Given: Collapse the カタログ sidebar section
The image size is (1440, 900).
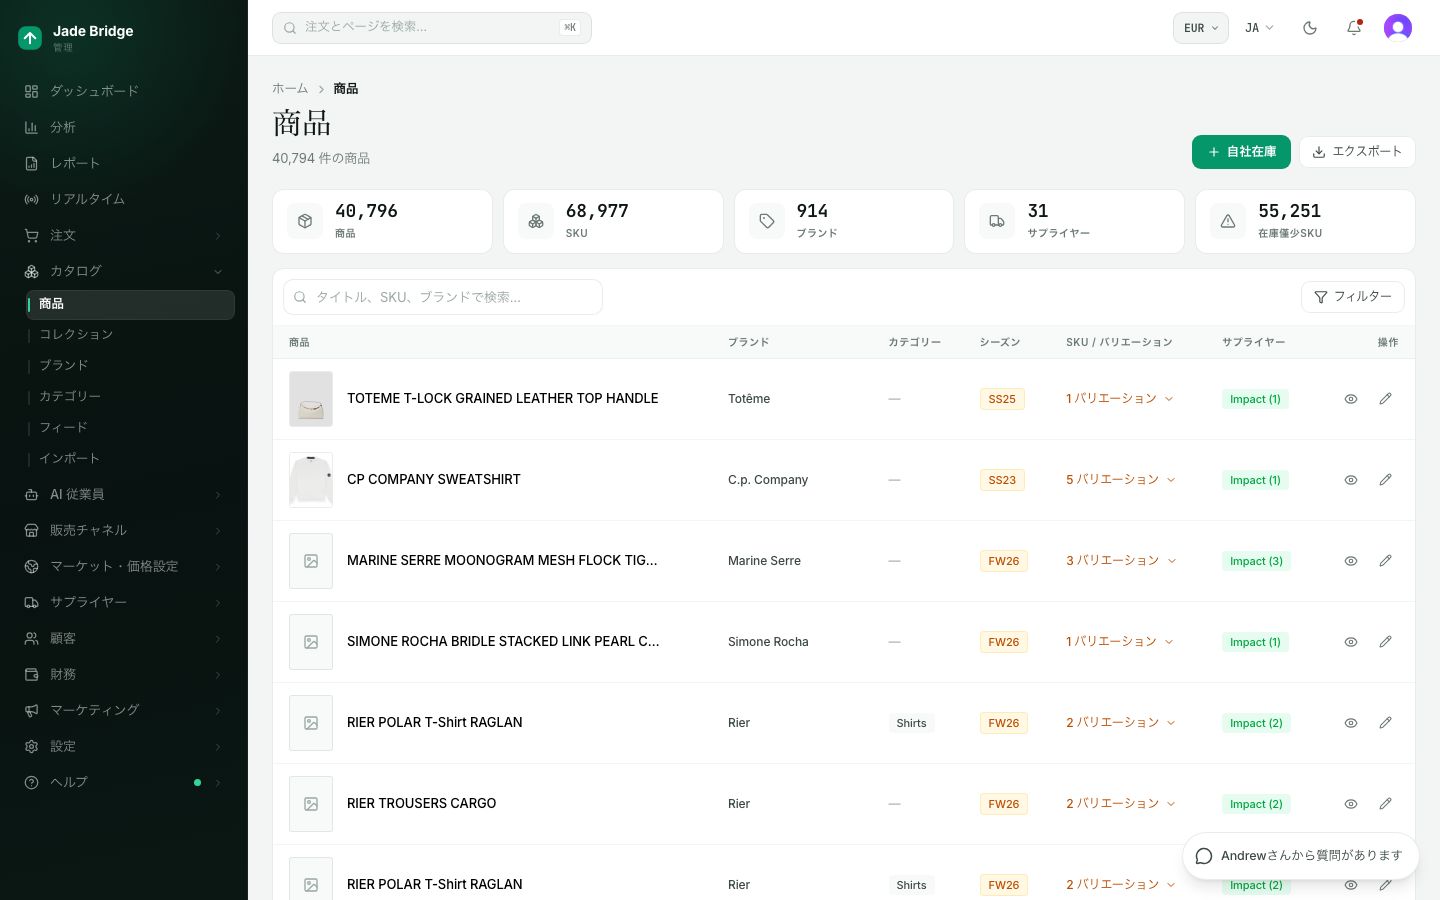Looking at the screenshot, I should coord(124,271).
